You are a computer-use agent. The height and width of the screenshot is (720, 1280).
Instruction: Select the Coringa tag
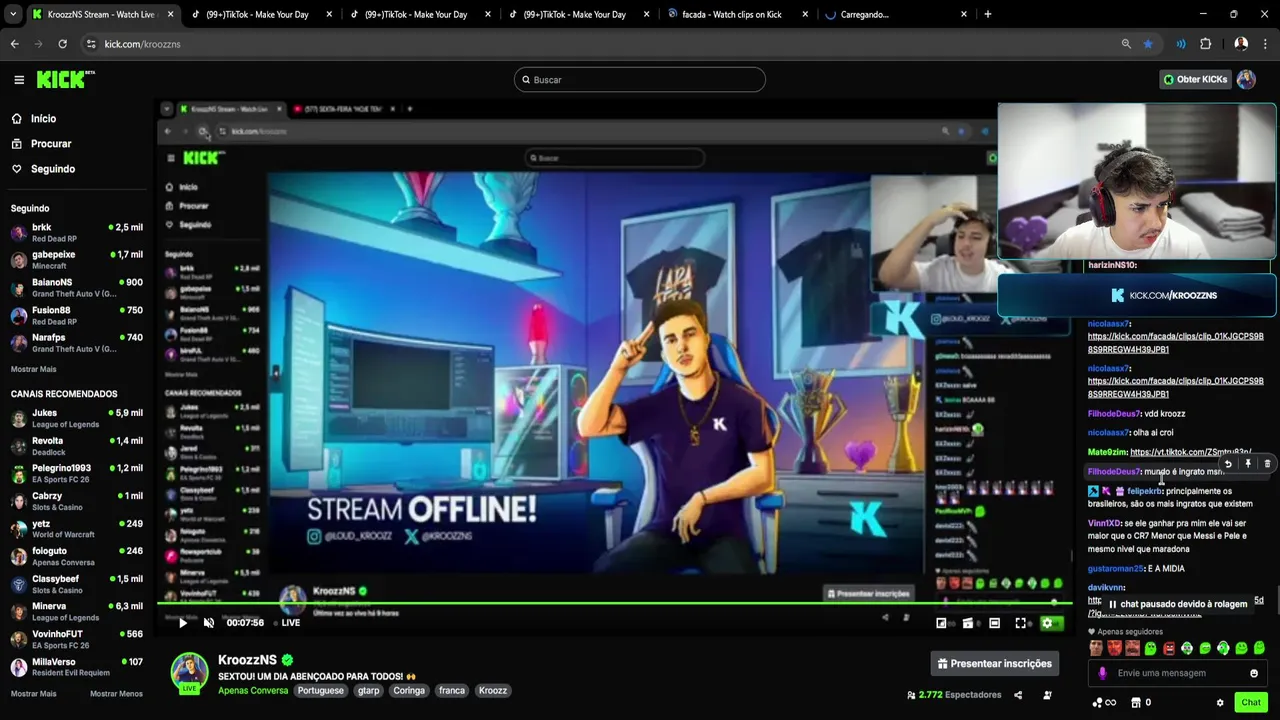(408, 691)
